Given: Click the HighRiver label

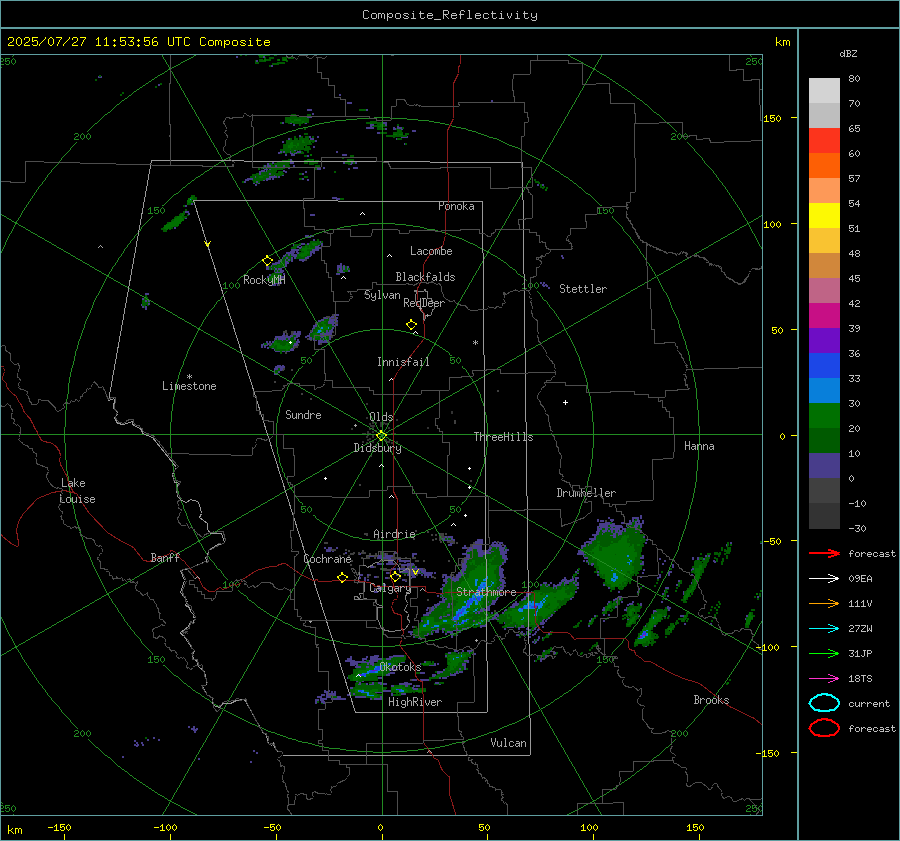Looking at the screenshot, I should click(415, 702).
